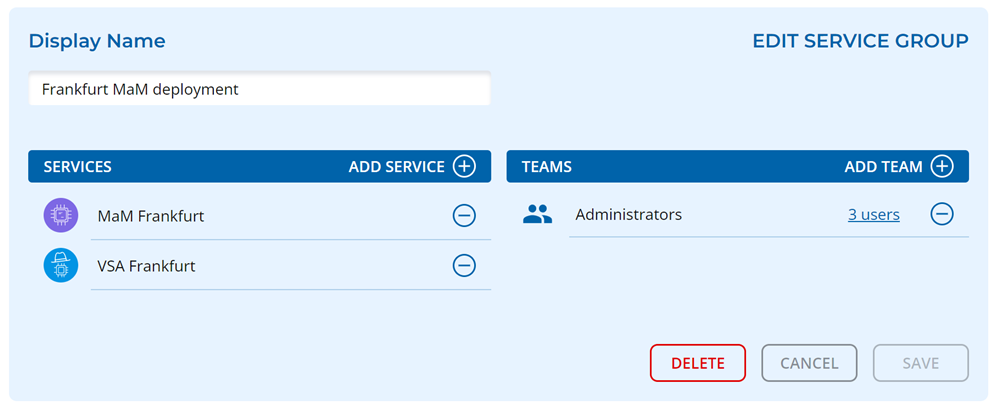Viewport: 999px width, 408px height.
Task: Click the ADD TEAM text label
Action: coord(883,167)
